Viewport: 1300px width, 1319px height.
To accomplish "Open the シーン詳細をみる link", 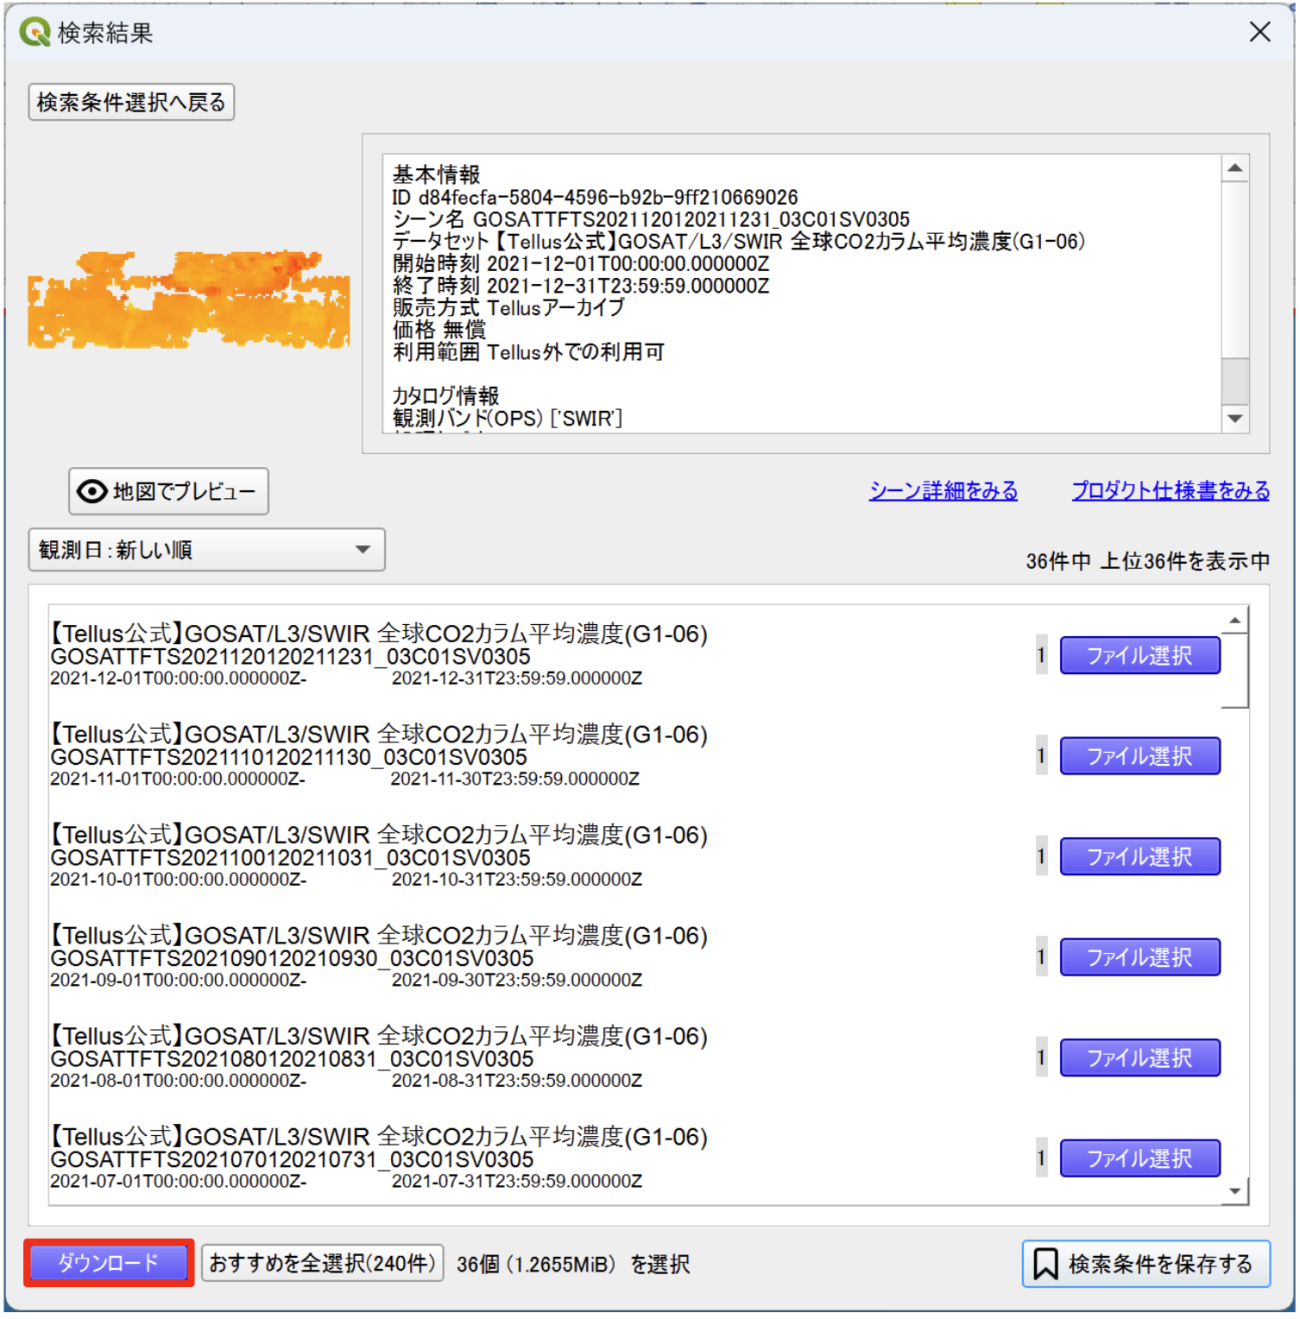I will (942, 491).
